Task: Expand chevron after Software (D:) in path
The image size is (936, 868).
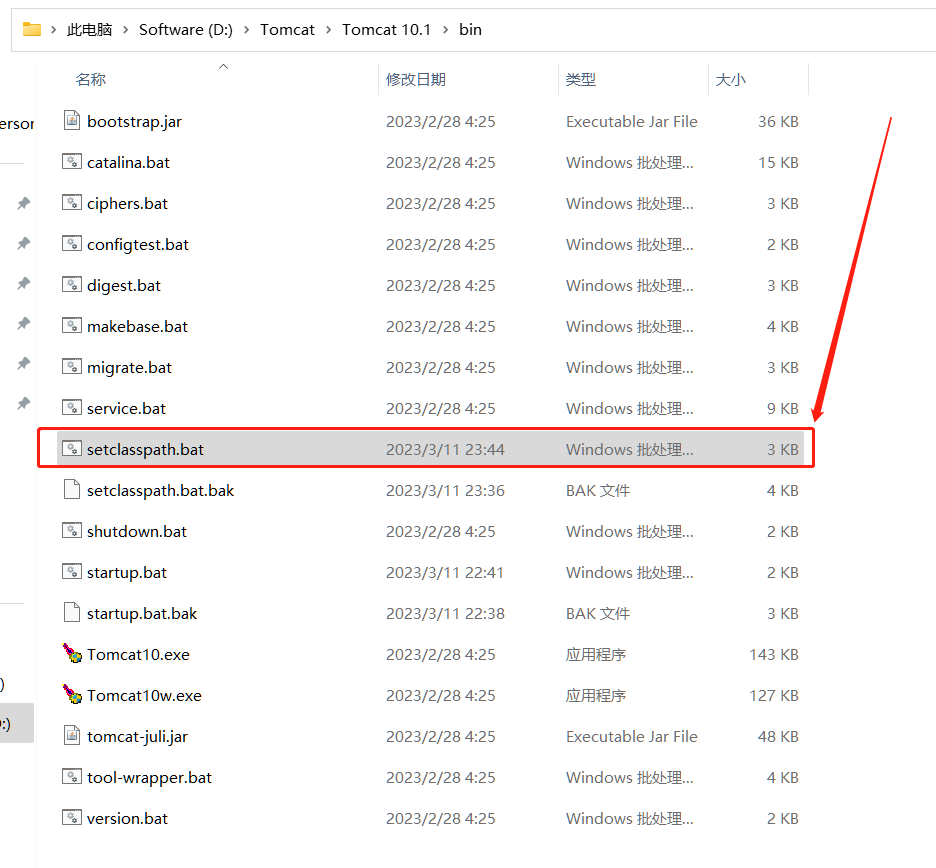Action: click(x=246, y=30)
